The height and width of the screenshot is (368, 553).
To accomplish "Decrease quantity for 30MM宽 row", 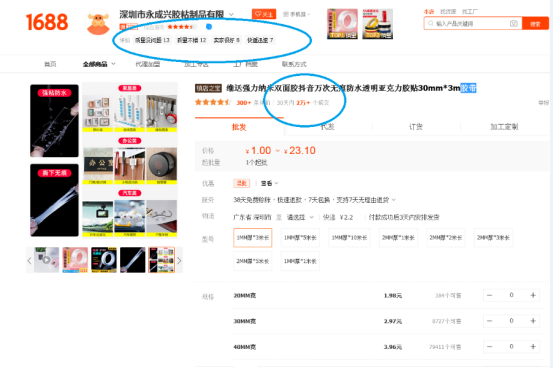I will coord(490,321).
